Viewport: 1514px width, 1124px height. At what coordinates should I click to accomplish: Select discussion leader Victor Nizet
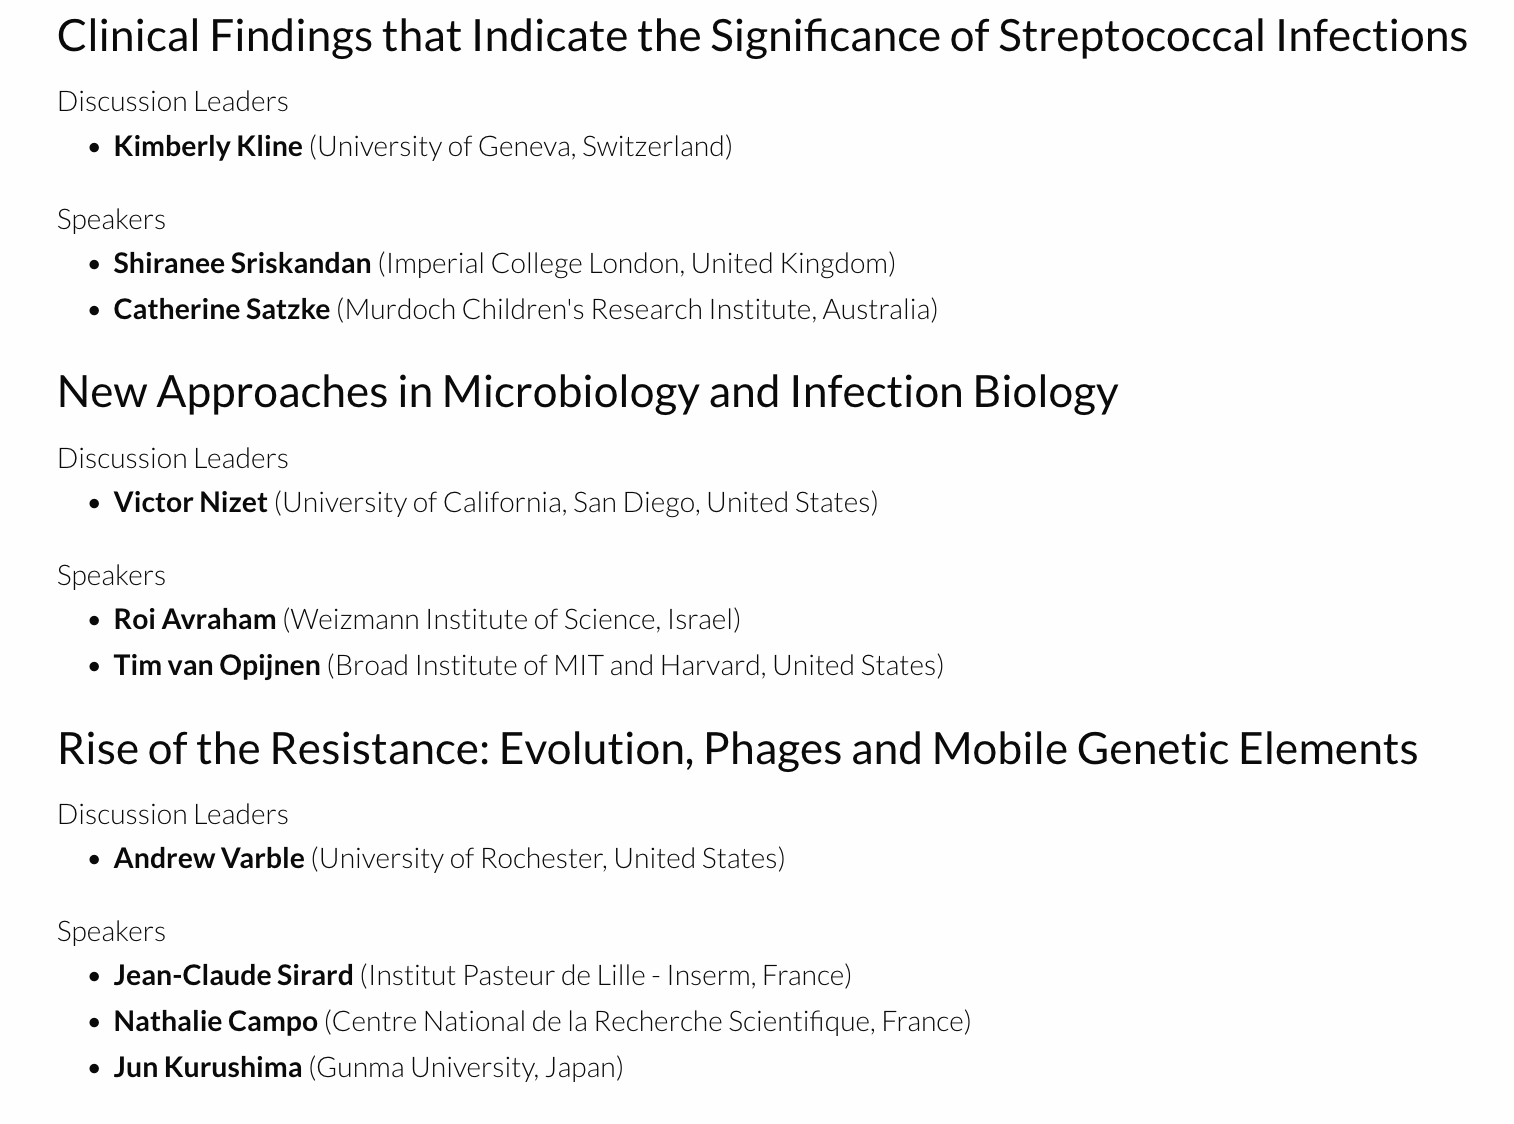pos(190,502)
